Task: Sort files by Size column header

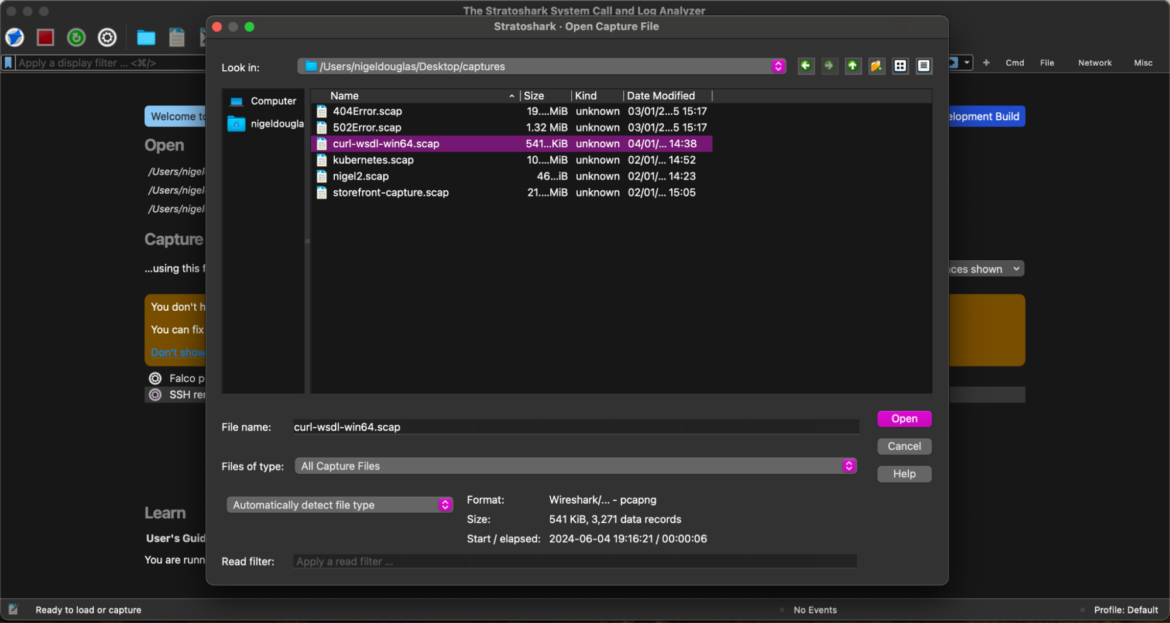Action: pos(546,96)
